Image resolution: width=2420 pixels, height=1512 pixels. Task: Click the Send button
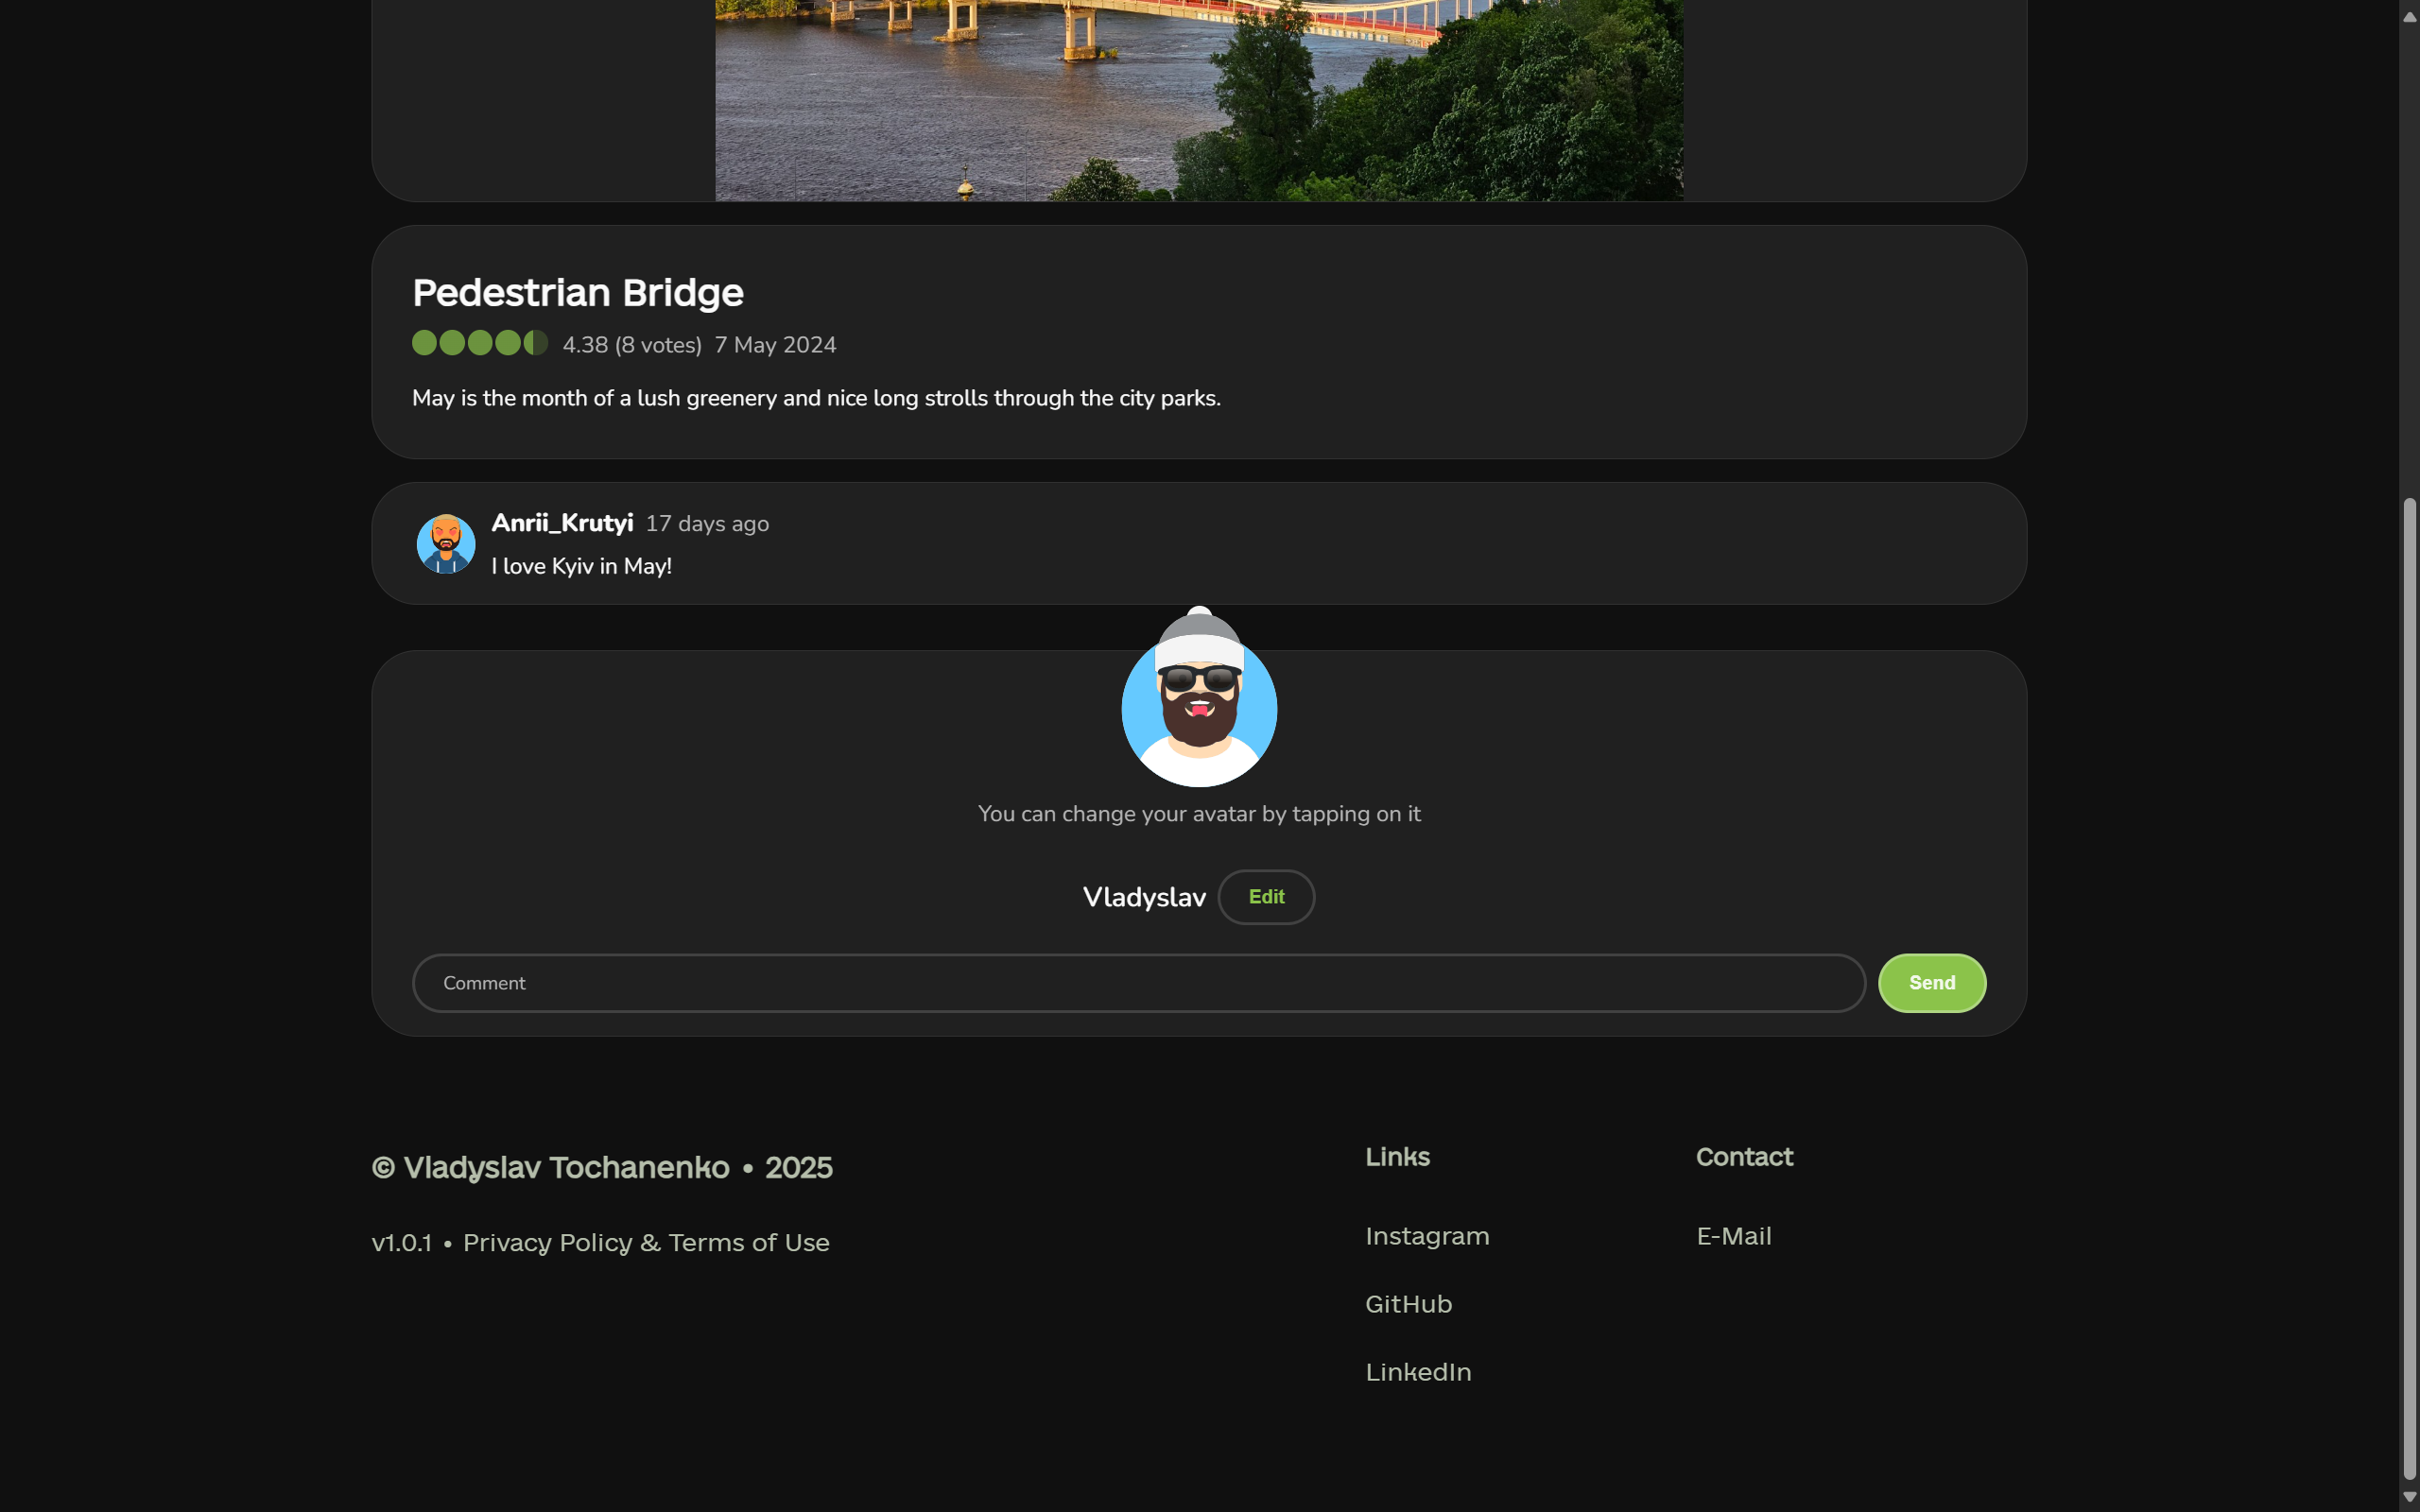point(1931,982)
